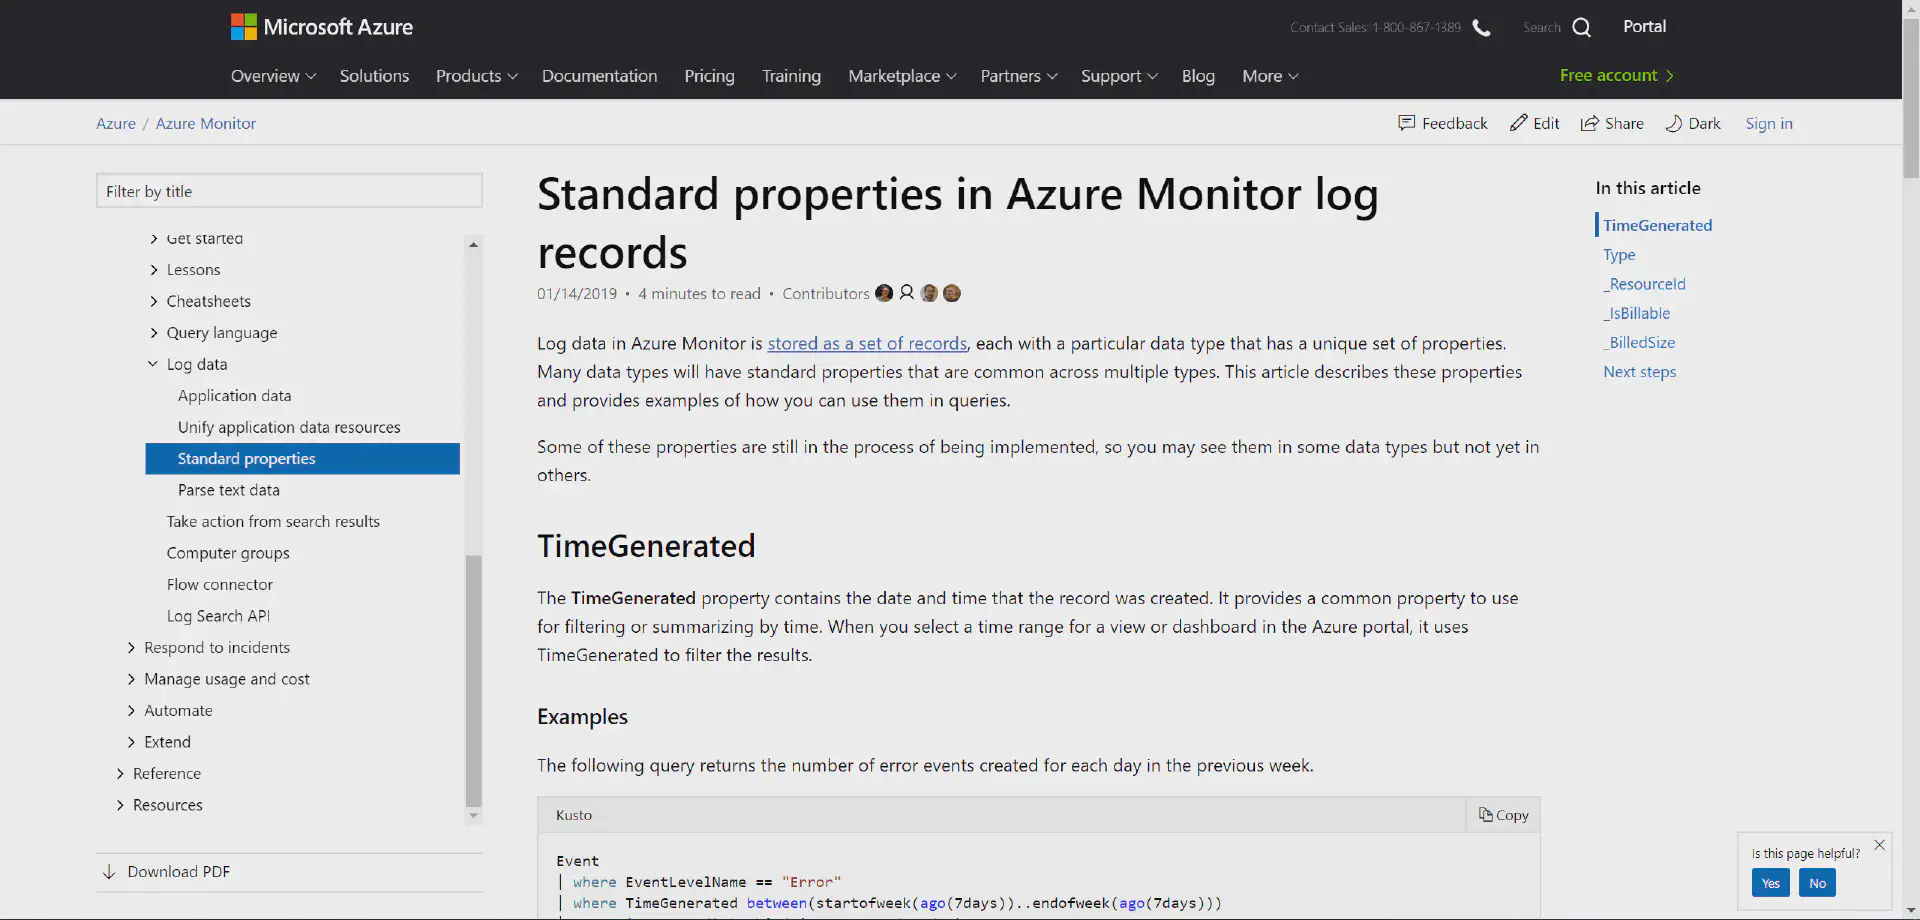The width and height of the screenshot is (1920, 920).
Task: Open 'stored as a set of records' link
Action: pos(867,343)
